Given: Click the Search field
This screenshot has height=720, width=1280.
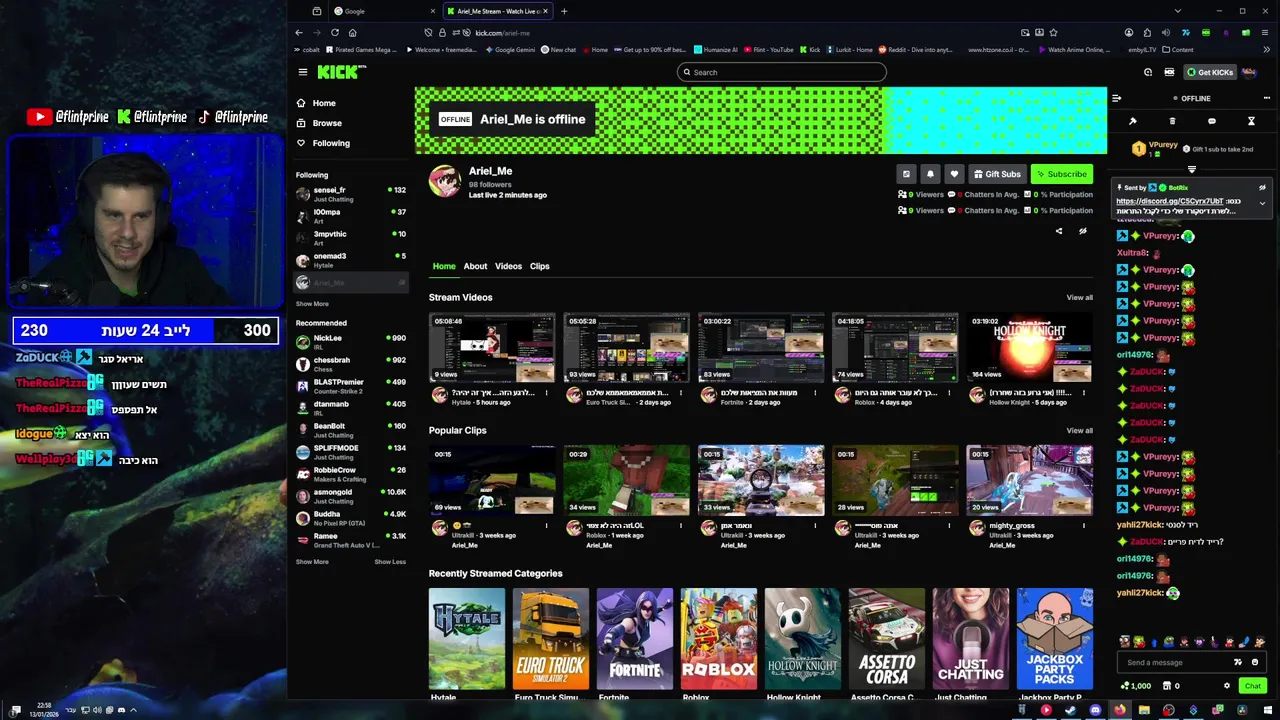Looking at the screenshot, I should (781, 72).
